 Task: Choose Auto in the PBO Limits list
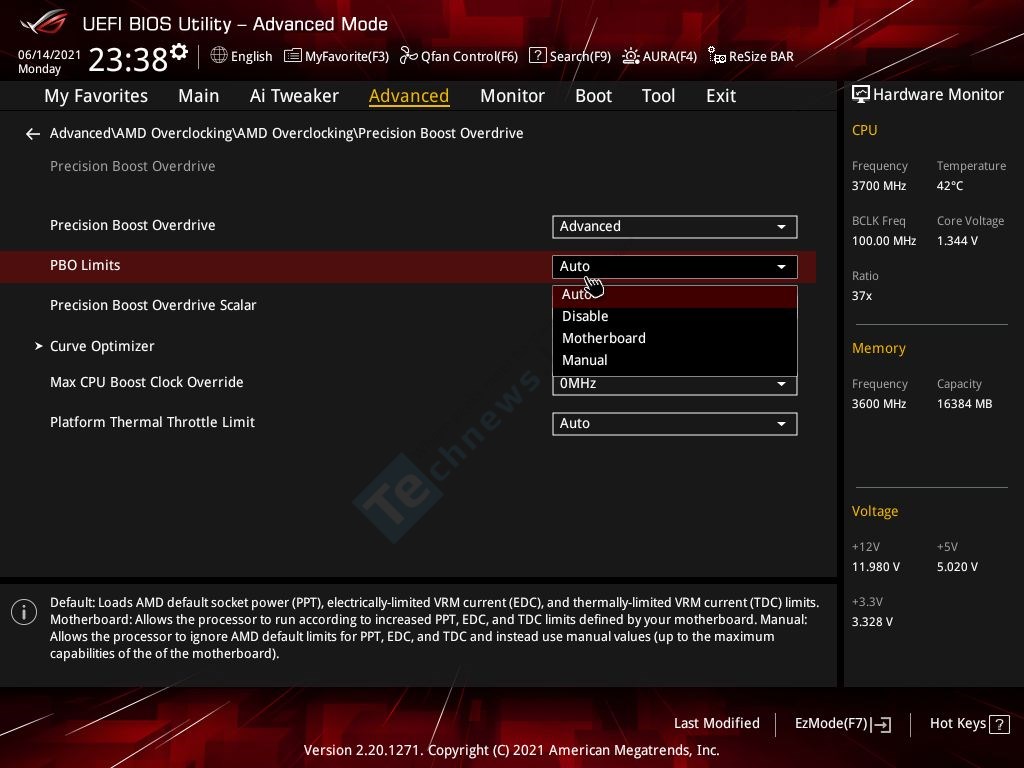pyautogui.click(x=675, y=295)
